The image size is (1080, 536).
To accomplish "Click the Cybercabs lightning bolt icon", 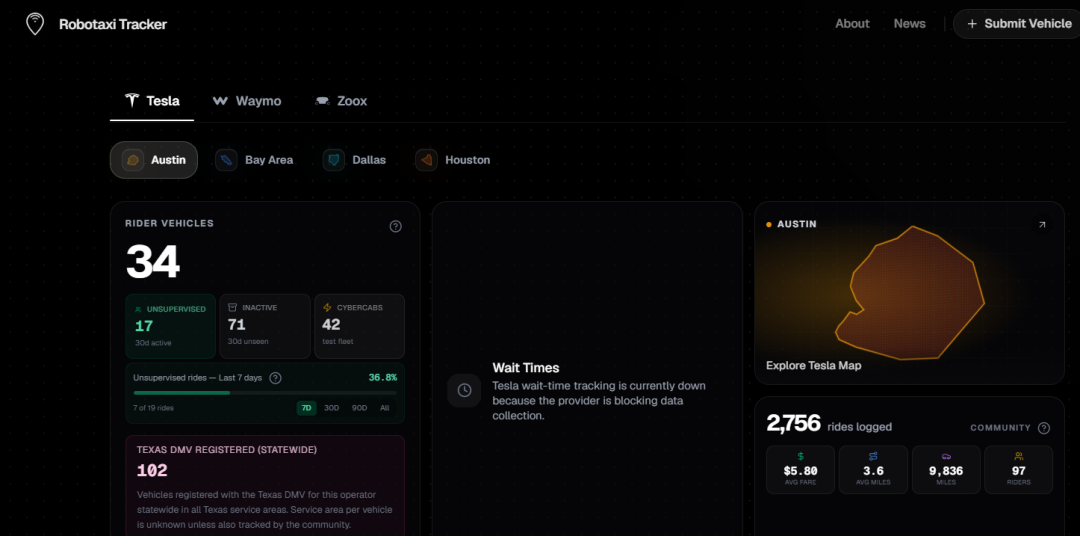I will point(328,307).
